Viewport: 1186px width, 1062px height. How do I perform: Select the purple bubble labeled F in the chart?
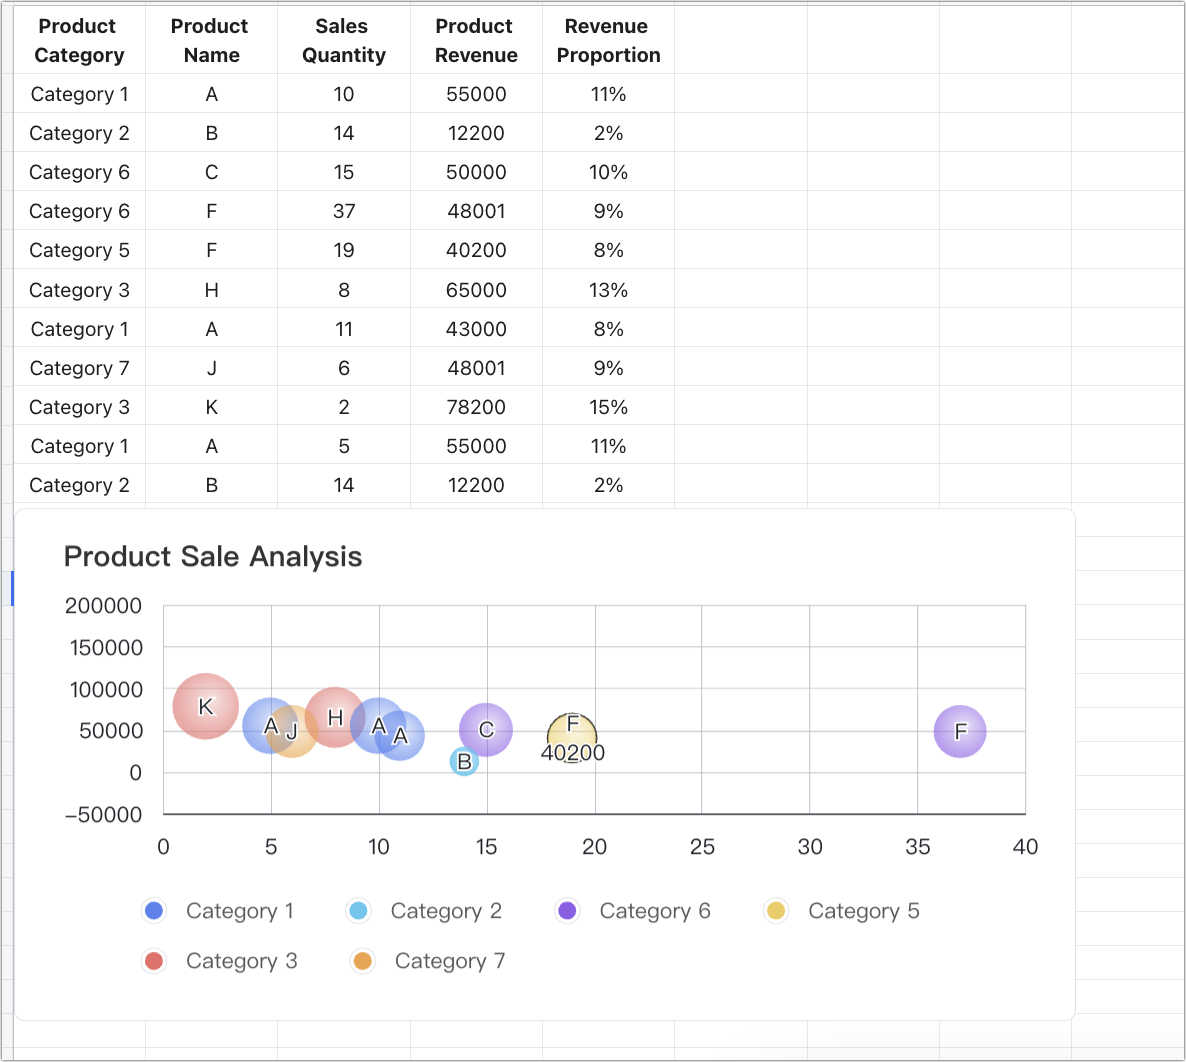[960, 731]
